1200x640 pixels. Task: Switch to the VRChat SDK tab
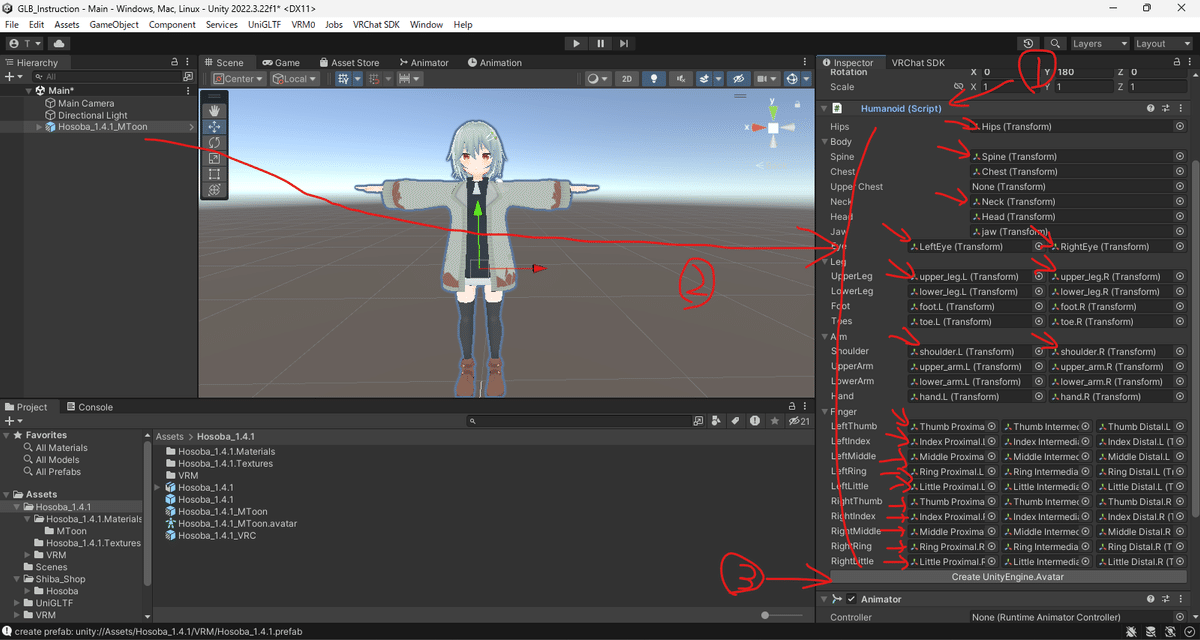tap(918, 62)
